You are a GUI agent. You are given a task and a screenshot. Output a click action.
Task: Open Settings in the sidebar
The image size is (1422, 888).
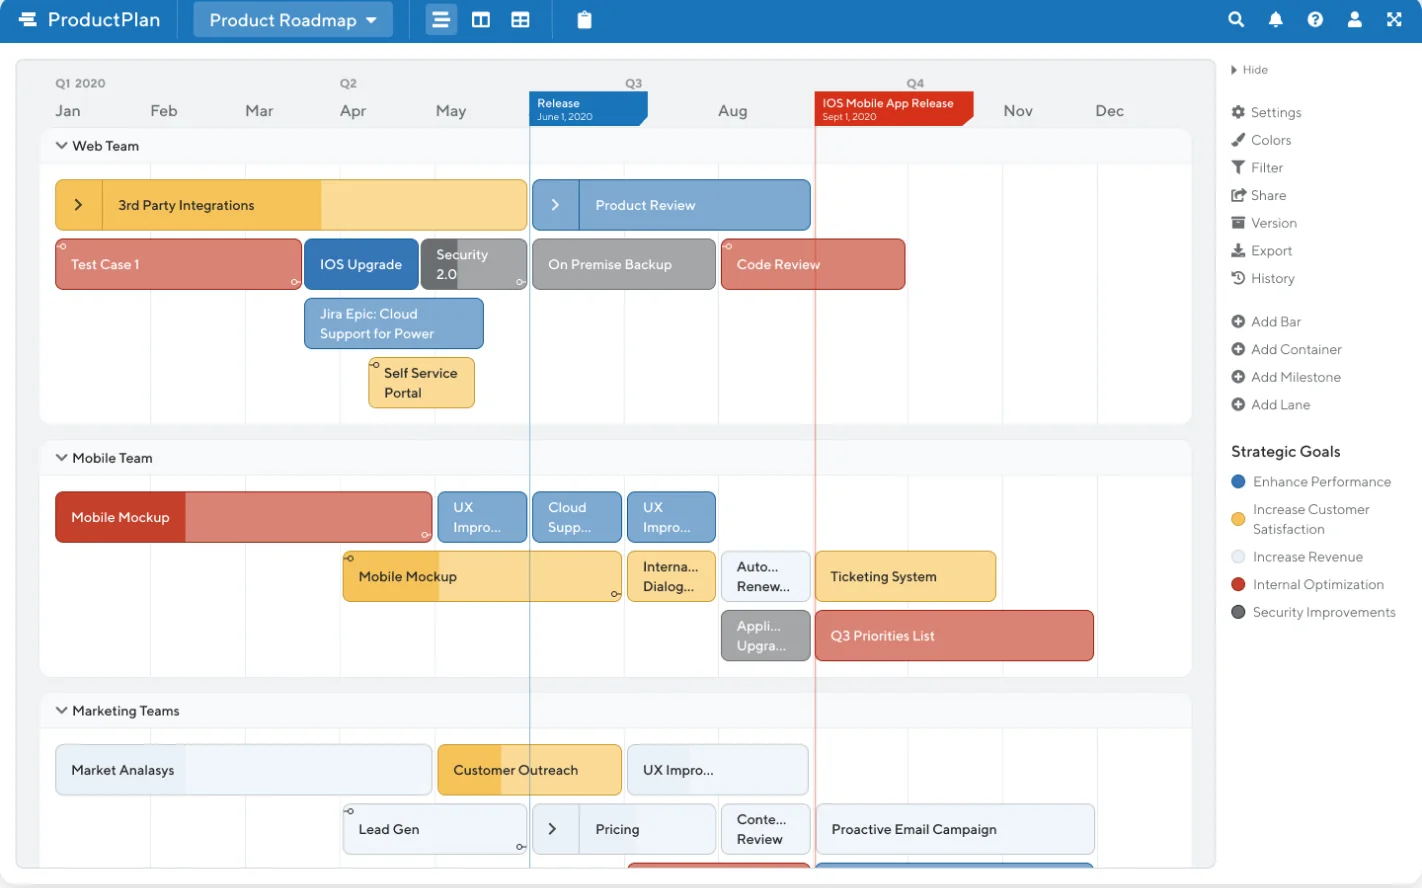pyautogui.click(x=1266, y=113)
